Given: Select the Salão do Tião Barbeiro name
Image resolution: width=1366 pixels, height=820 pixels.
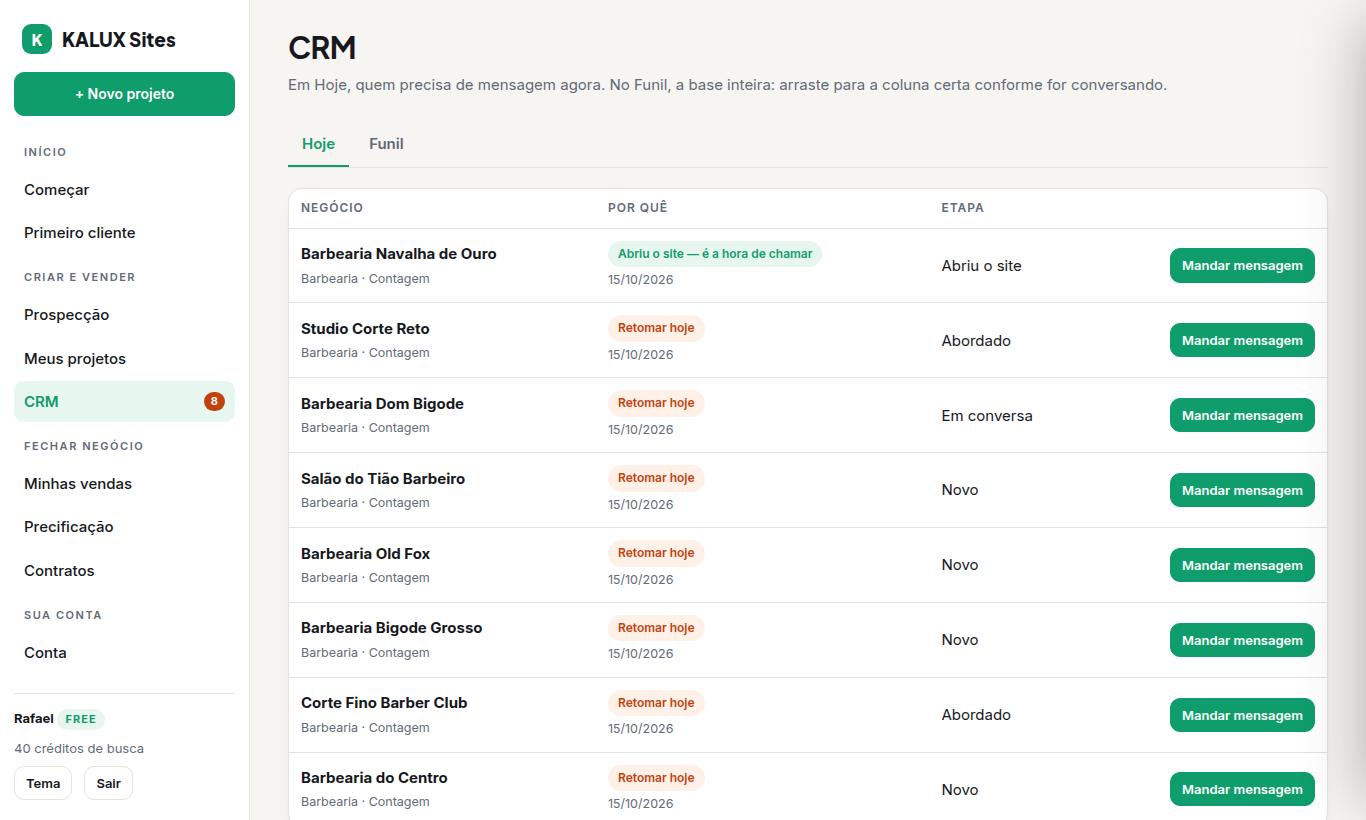Looking at the screenshot, I should [383, 479].
